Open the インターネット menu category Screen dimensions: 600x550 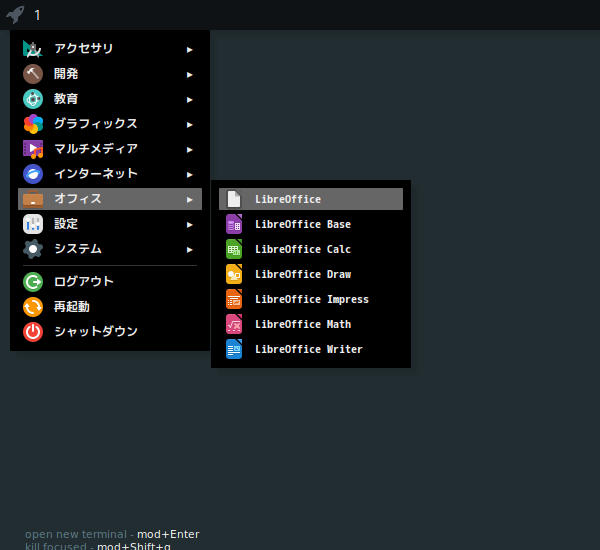pyautogui.click(x=110, y=174)
